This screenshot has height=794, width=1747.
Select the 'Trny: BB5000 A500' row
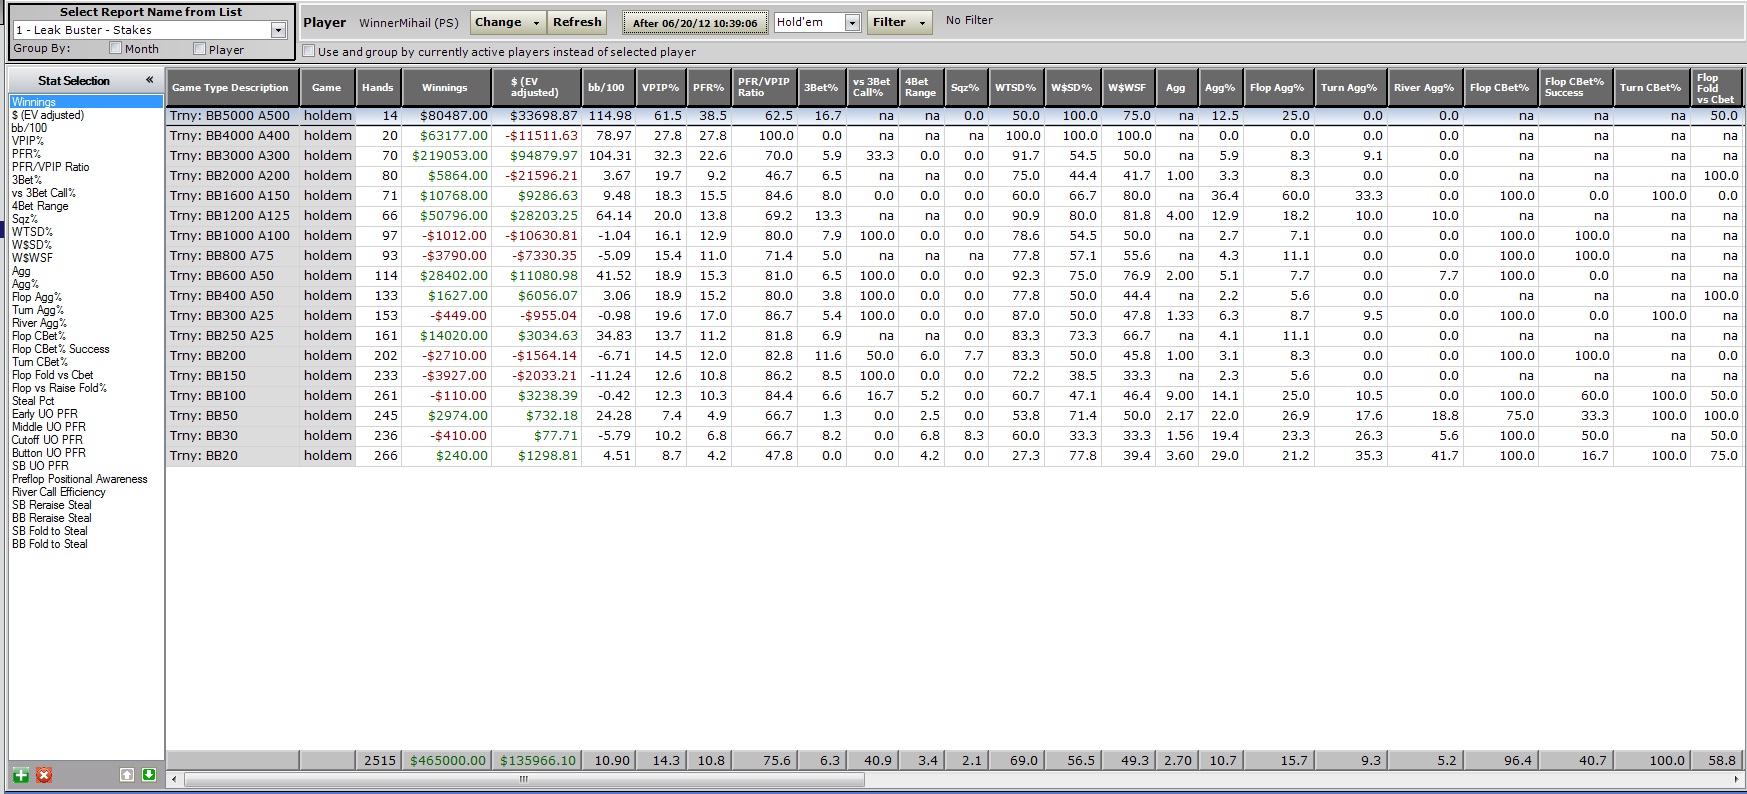[955, 116]
